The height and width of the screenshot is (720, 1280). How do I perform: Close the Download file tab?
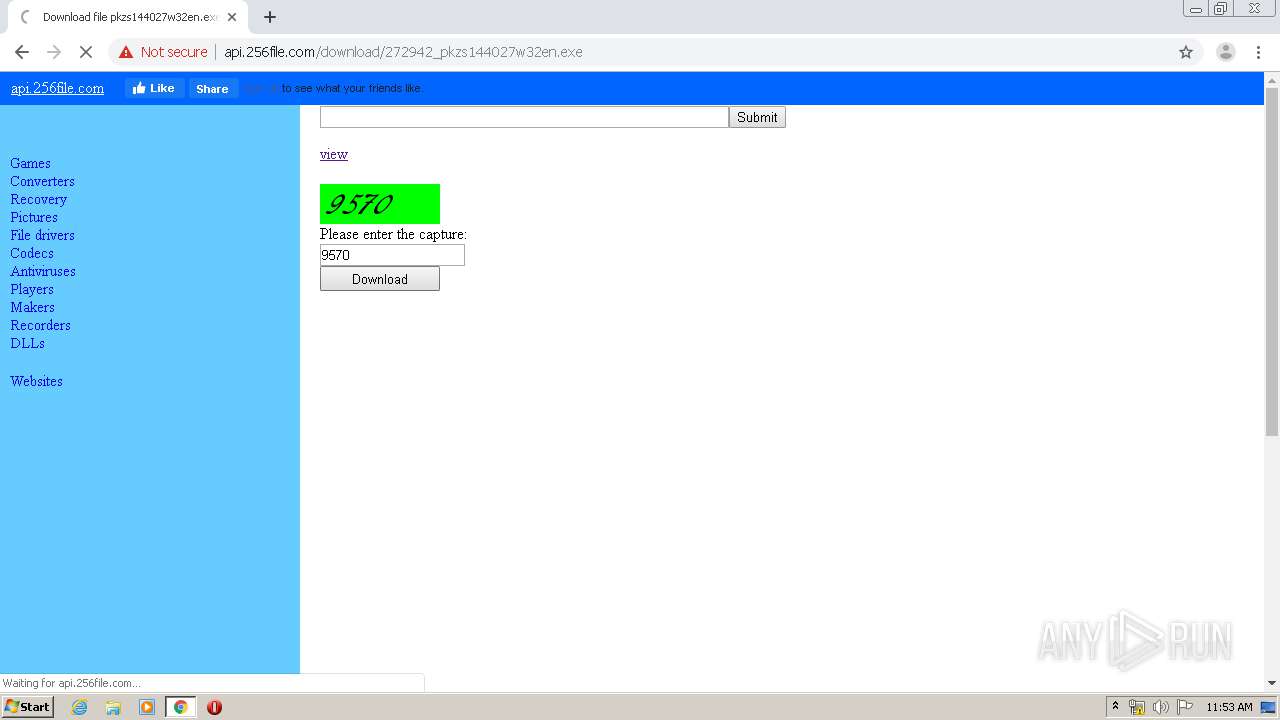click(x=232, y=17)
